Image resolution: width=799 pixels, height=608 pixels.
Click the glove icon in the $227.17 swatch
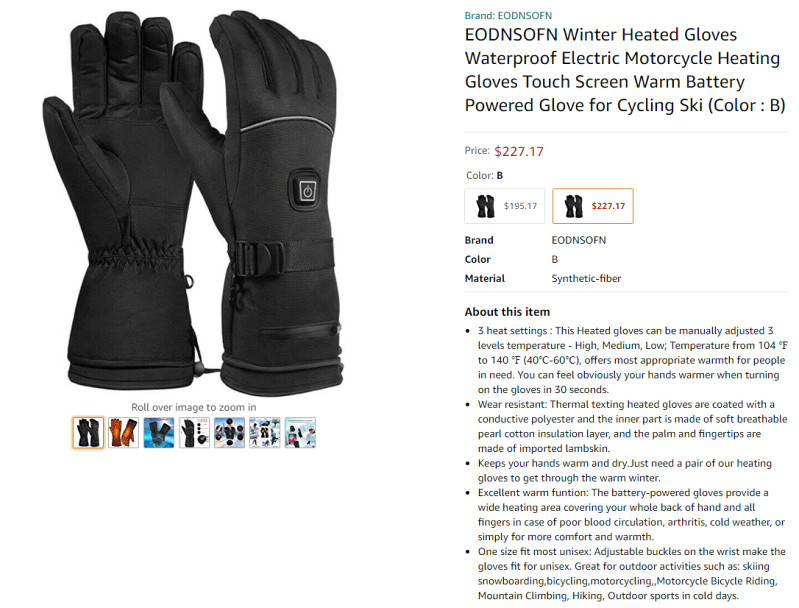[x=573, y=206]
